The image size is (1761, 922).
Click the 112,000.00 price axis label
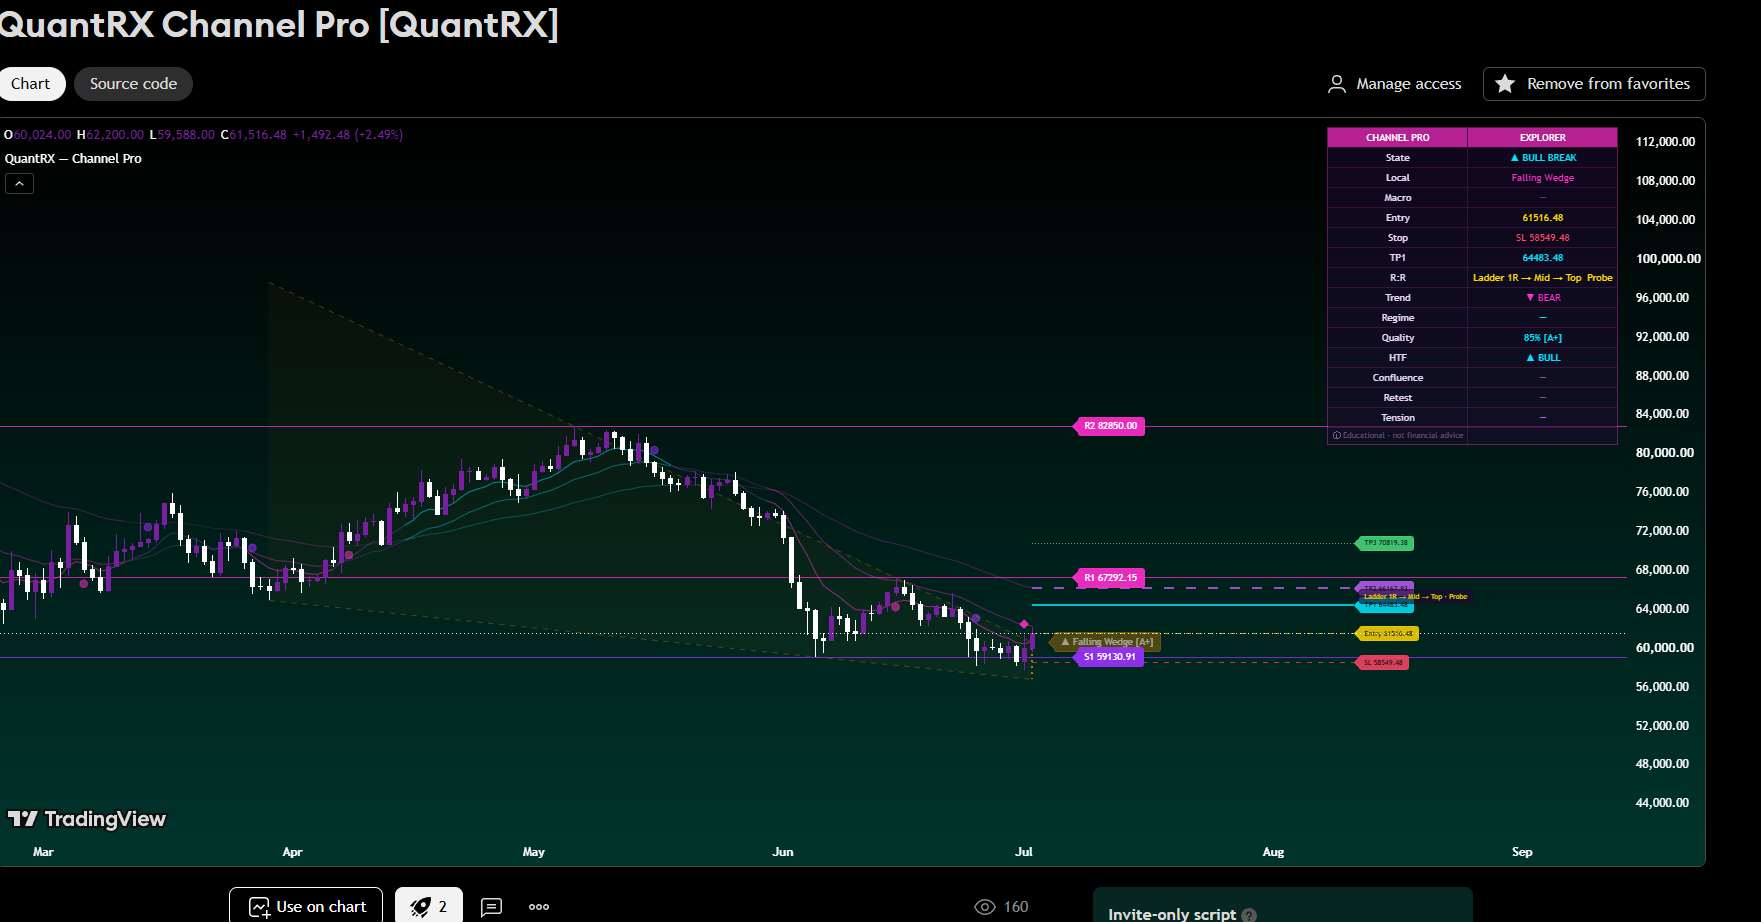pyautogui.click(x=1665, y=142)
